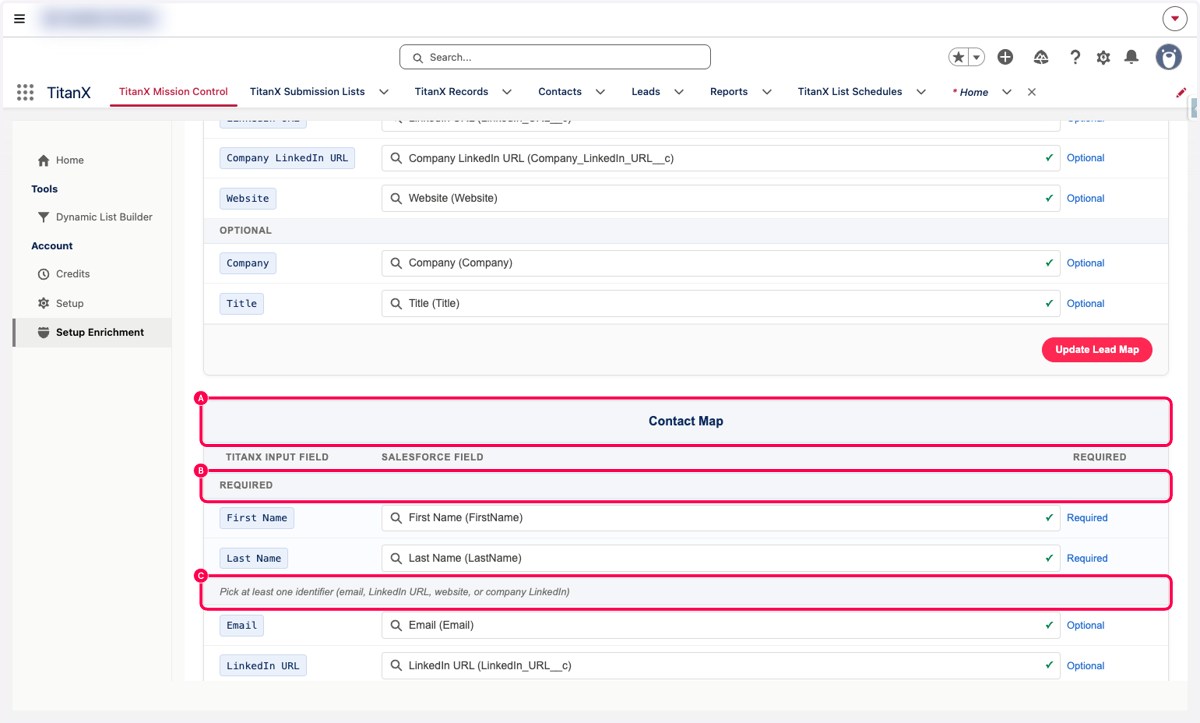Image resolution: width=1200 pixels, height=723 pixels.
Task: Open the user profile avatar
Action: [x=1168, y=57]
